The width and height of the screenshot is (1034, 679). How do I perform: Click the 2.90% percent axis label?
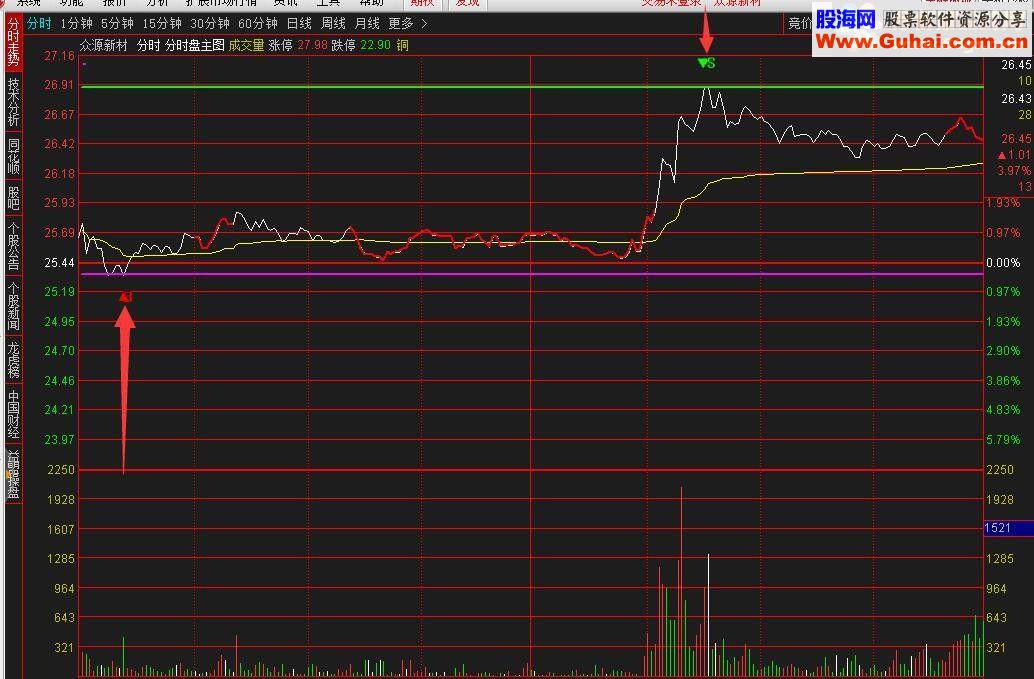(x=1003, y=351)
